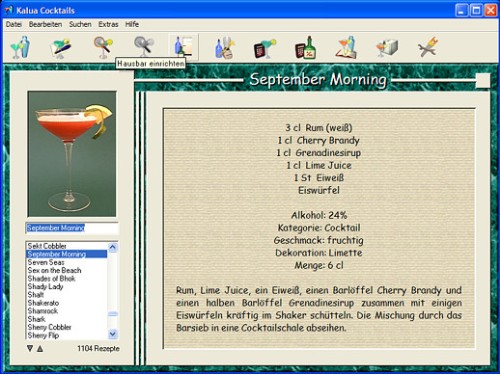Click the cocktail on open book icon
The height and width of the screenshot is (375, 500).
coord(346,48)
